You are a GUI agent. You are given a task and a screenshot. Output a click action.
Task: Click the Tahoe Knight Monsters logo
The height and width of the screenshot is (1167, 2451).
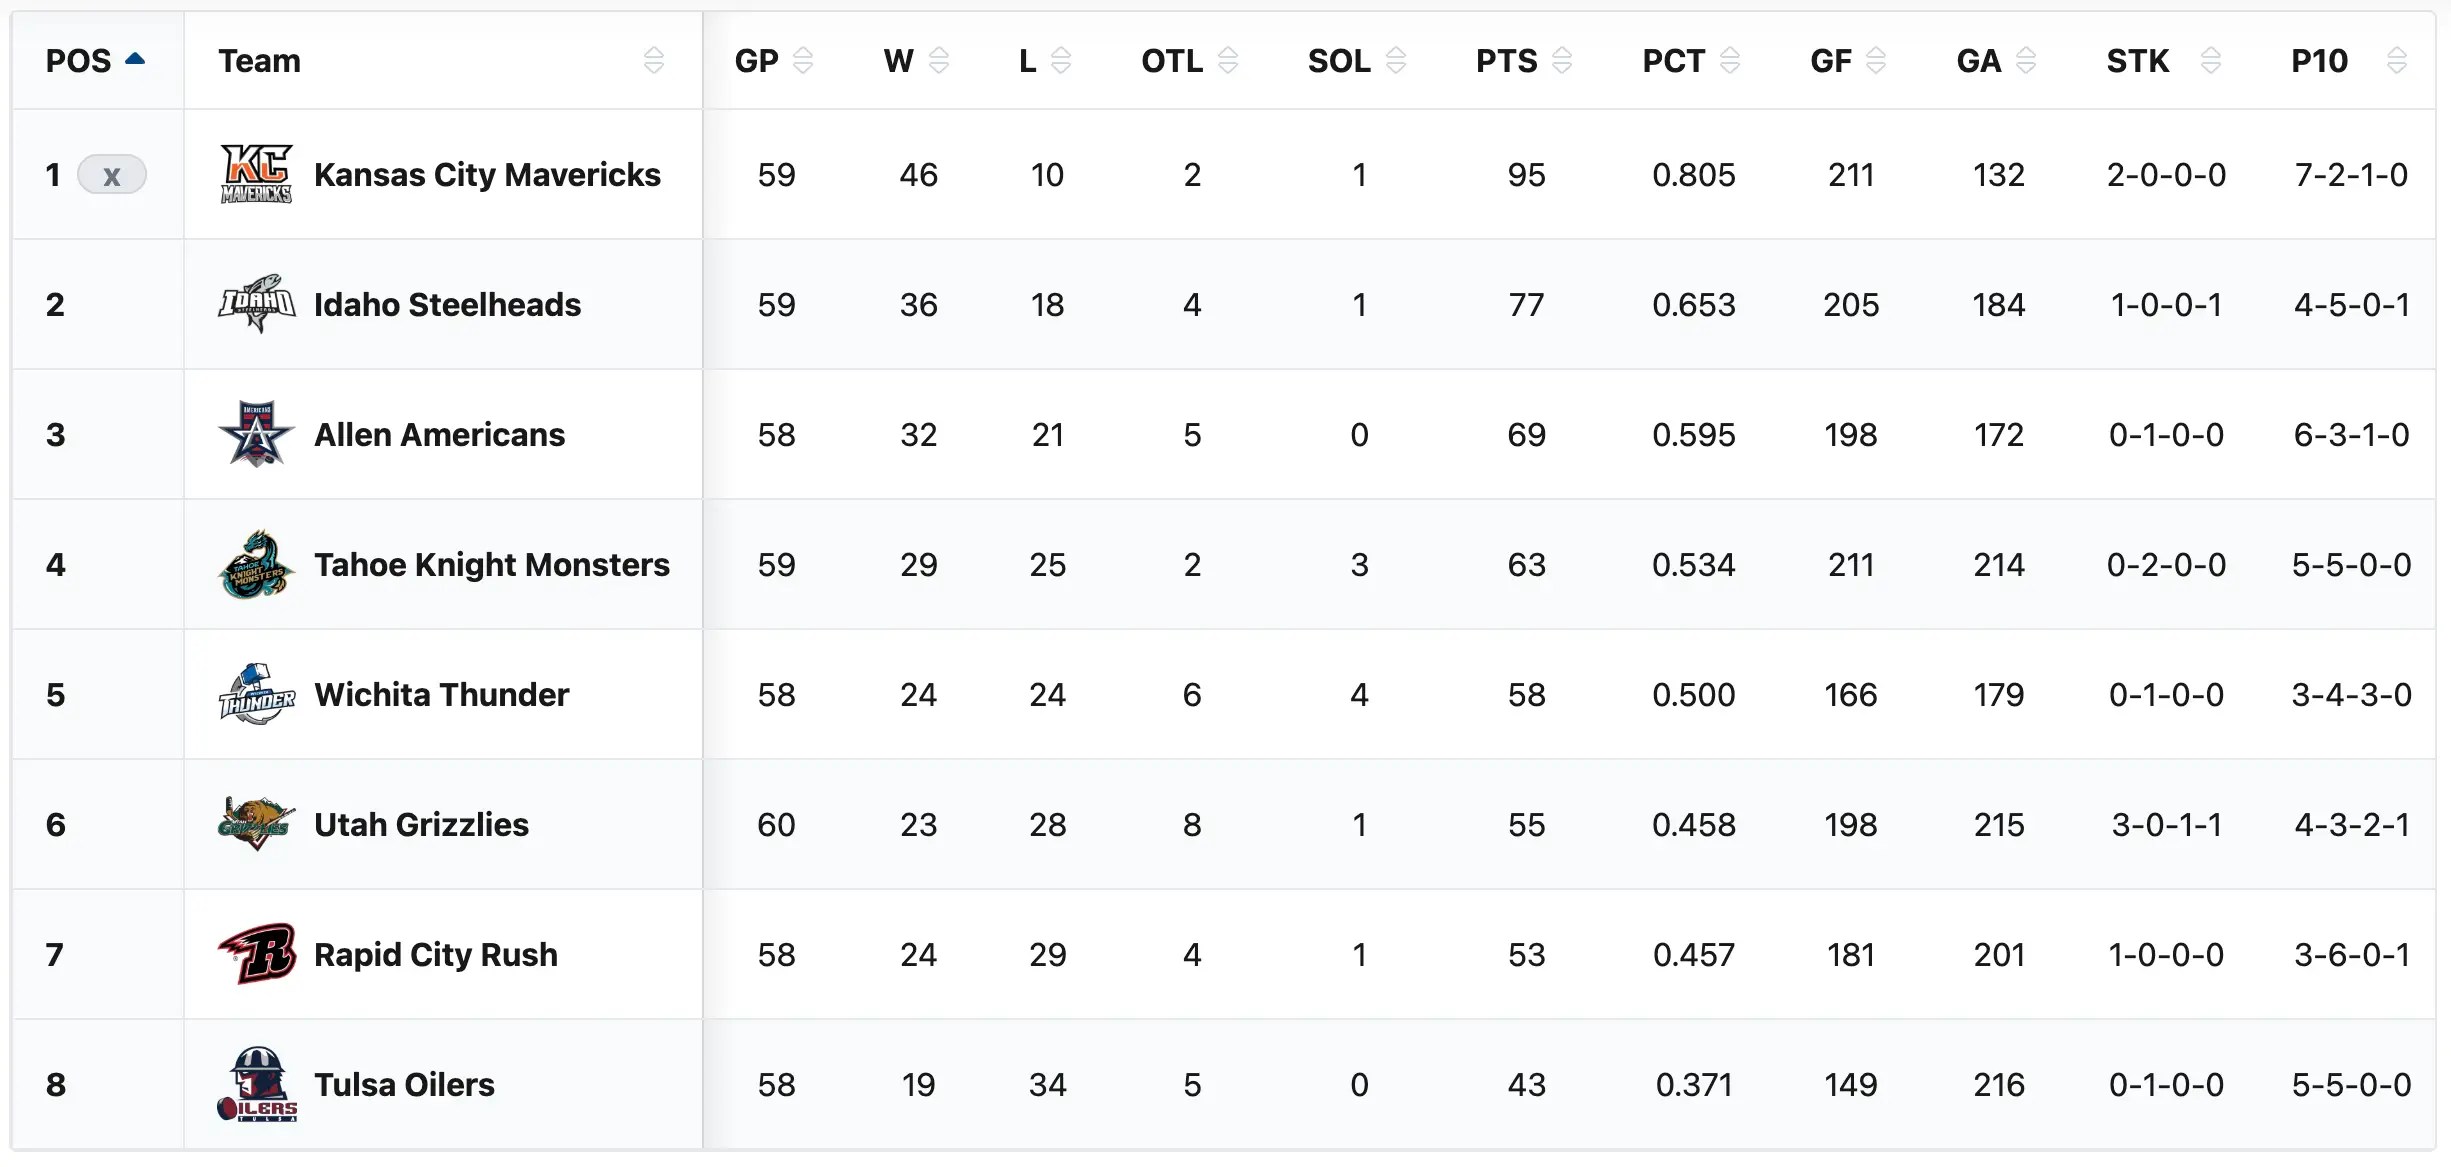(256, 564)
